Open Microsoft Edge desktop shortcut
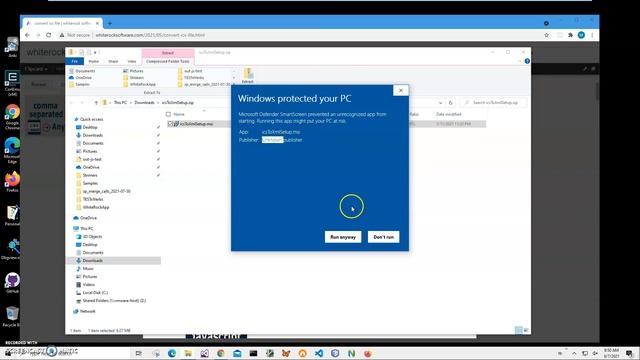This screenshot has height=360, width=640. coord(12,150)
